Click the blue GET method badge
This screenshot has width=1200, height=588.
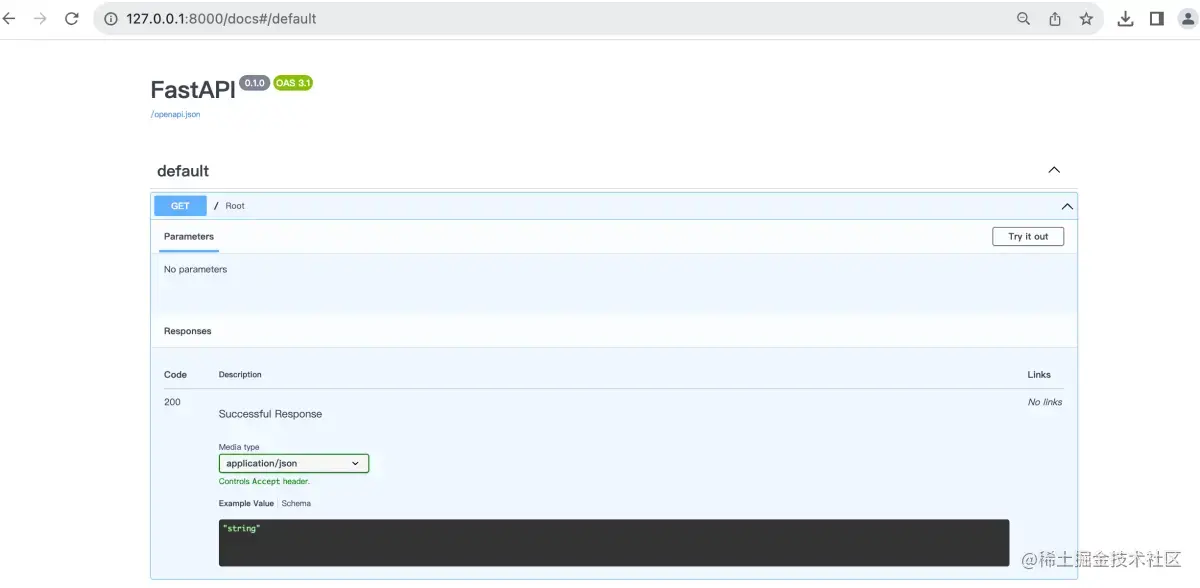(x=180, y=206)
